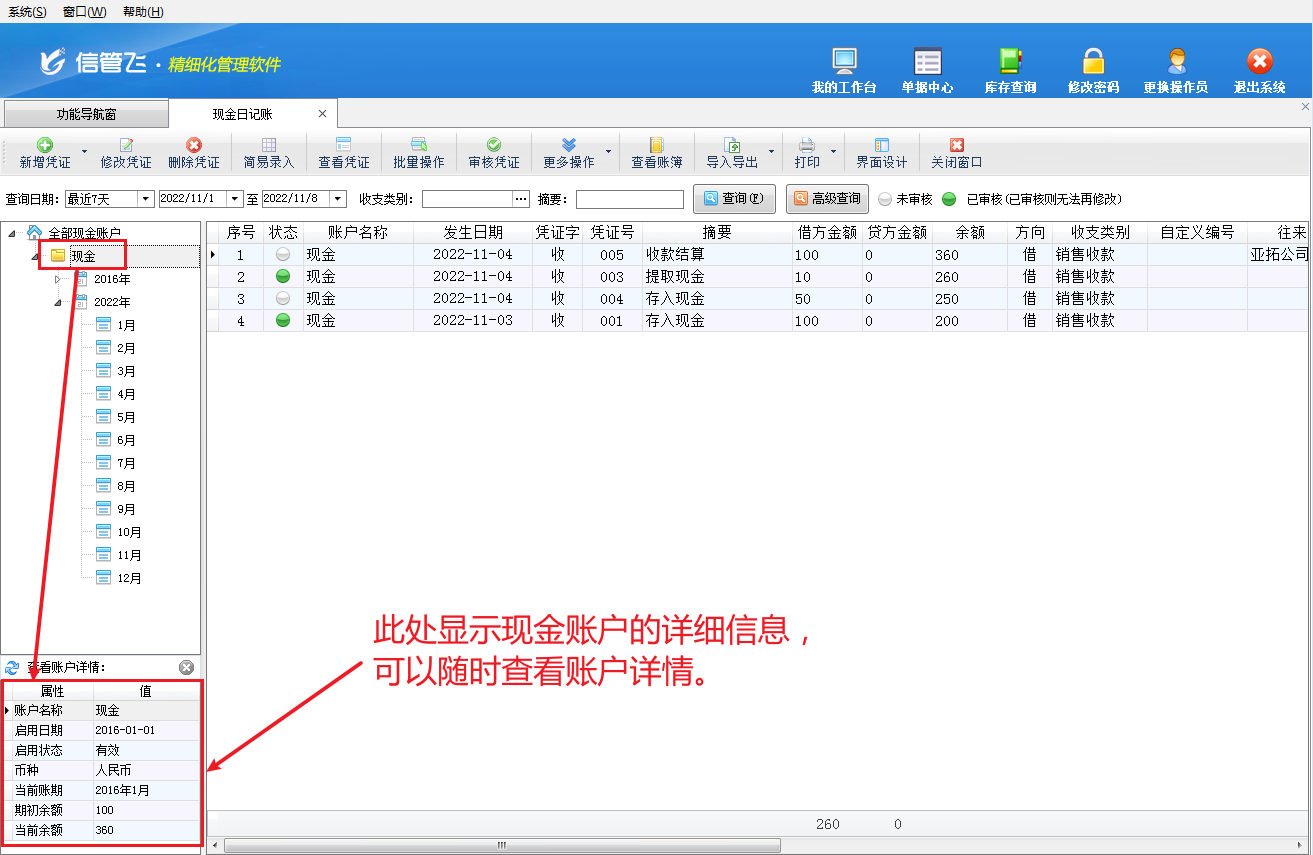1313x855 pixels.
Task: Open 简易录入 from the toolbar
Action: tap(269, 146)
